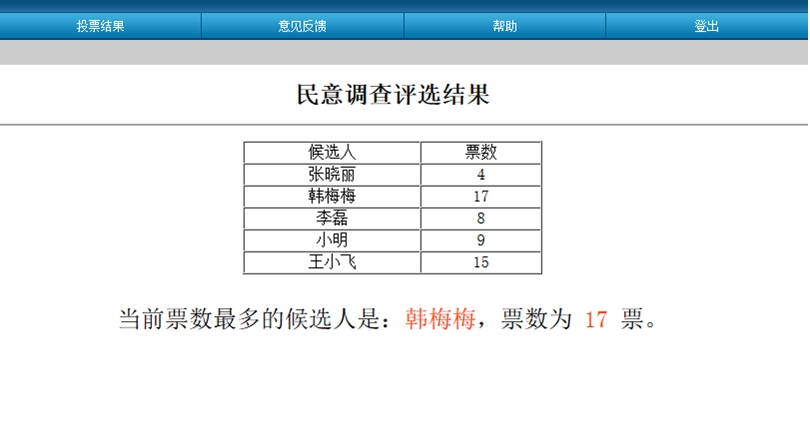Select candidate name 李磊

(x=332, y=218)
